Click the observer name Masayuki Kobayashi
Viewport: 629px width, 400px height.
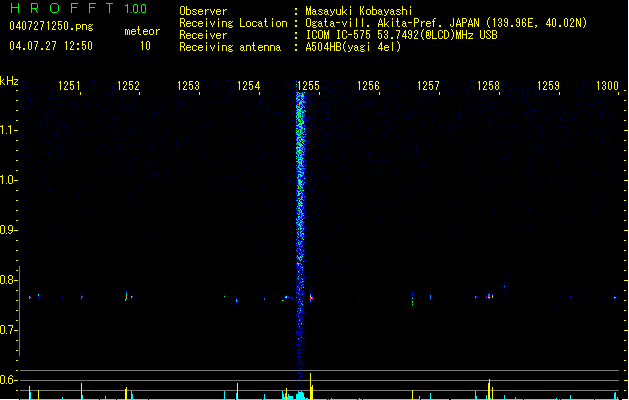[x=359, y=11]
